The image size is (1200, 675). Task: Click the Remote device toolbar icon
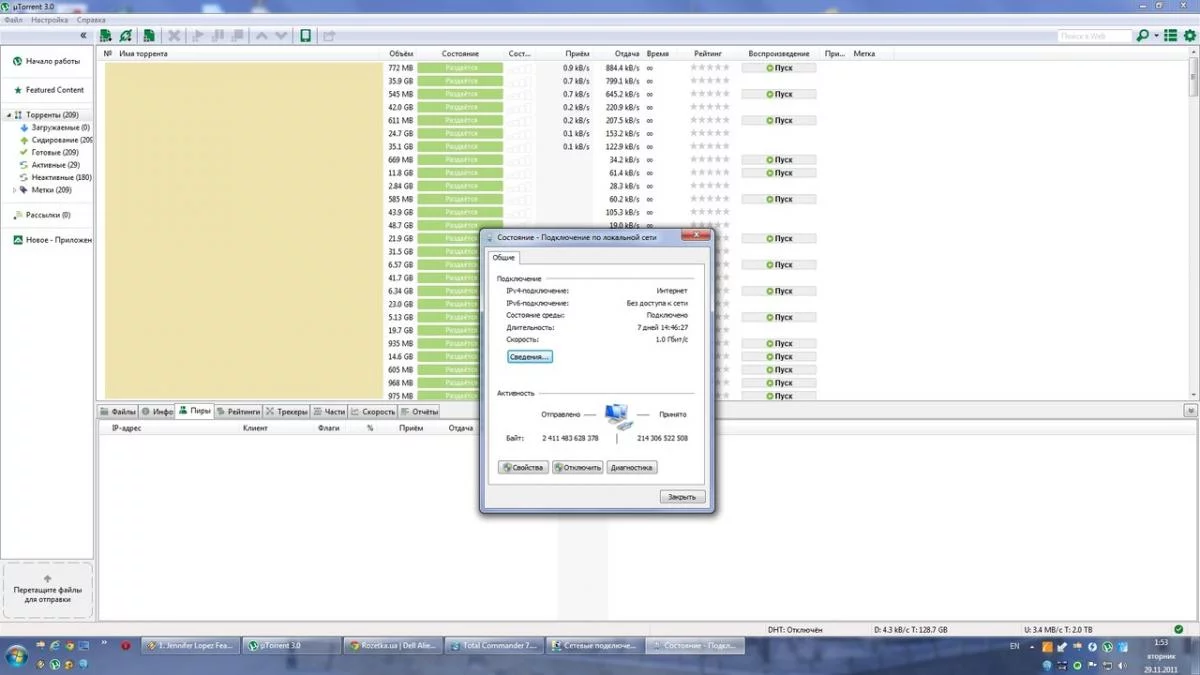tap(305, 36)
